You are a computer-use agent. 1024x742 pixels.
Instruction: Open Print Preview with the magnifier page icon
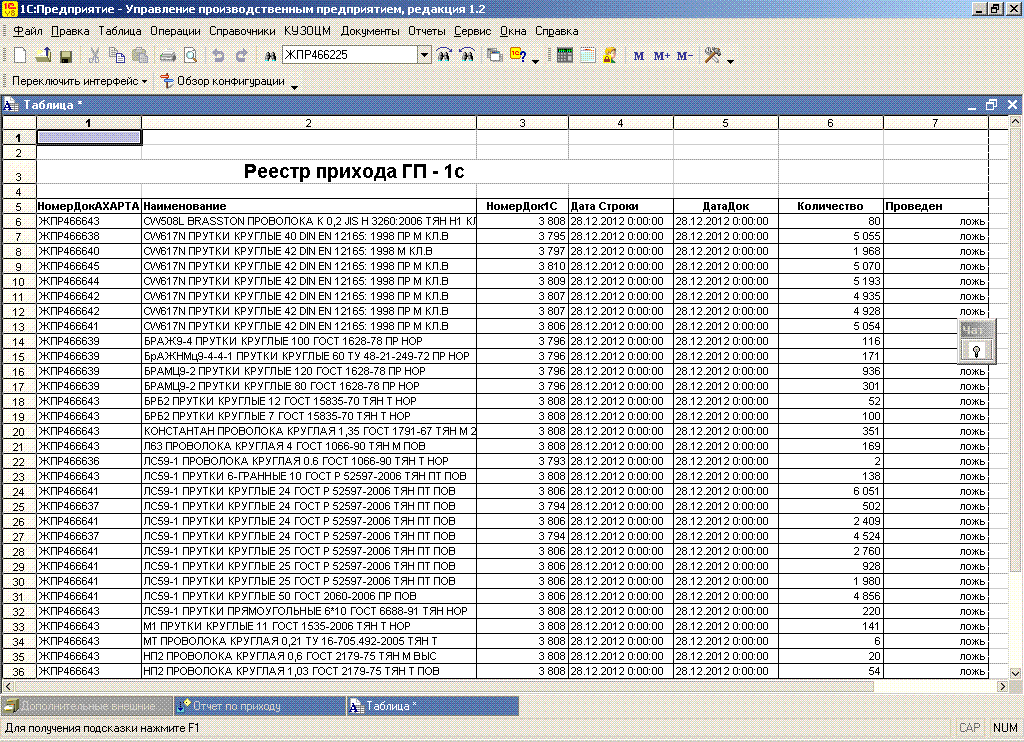coord(190,56)
